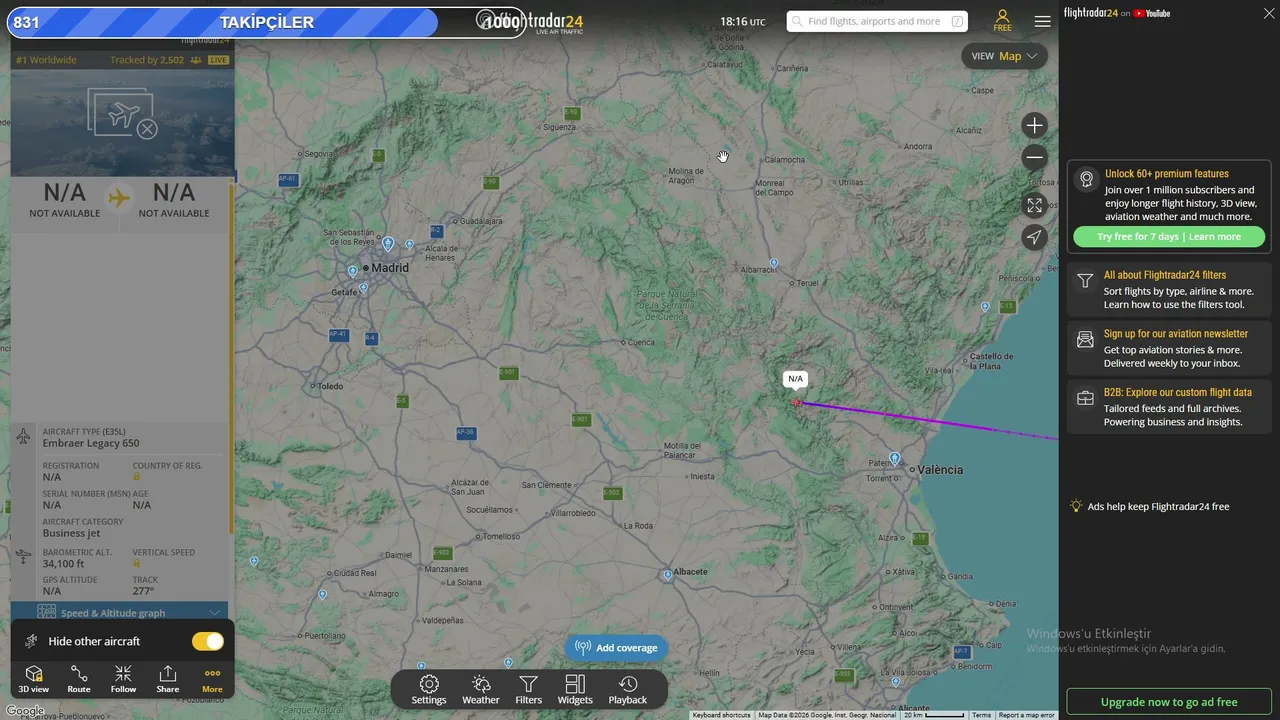Screen dimensions: 1280x720
Task: Click the #1 Worldwide ranking text
Action: (x=46, y=60)
